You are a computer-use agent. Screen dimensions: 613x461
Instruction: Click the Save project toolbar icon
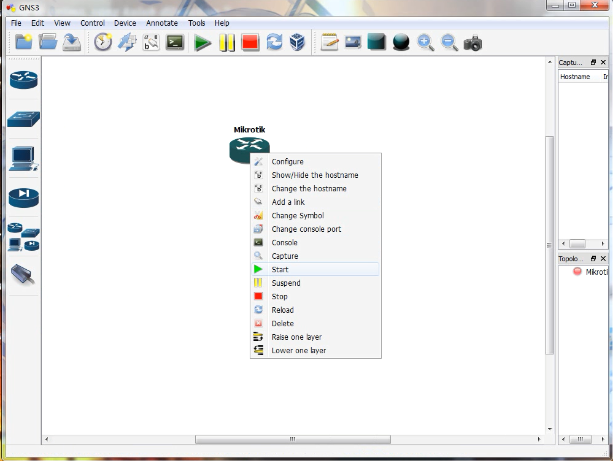click(x=72, y=42)
